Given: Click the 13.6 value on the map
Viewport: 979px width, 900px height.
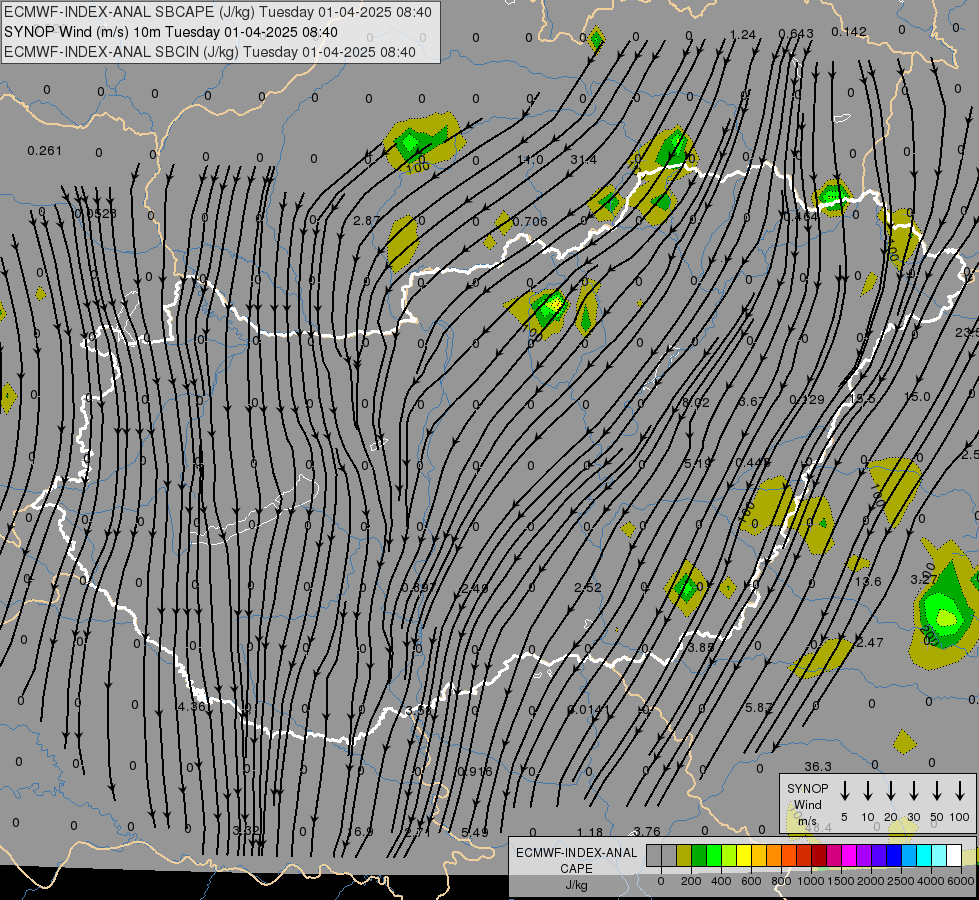Looking at the screenshot, I should click(x=868, y=581).
